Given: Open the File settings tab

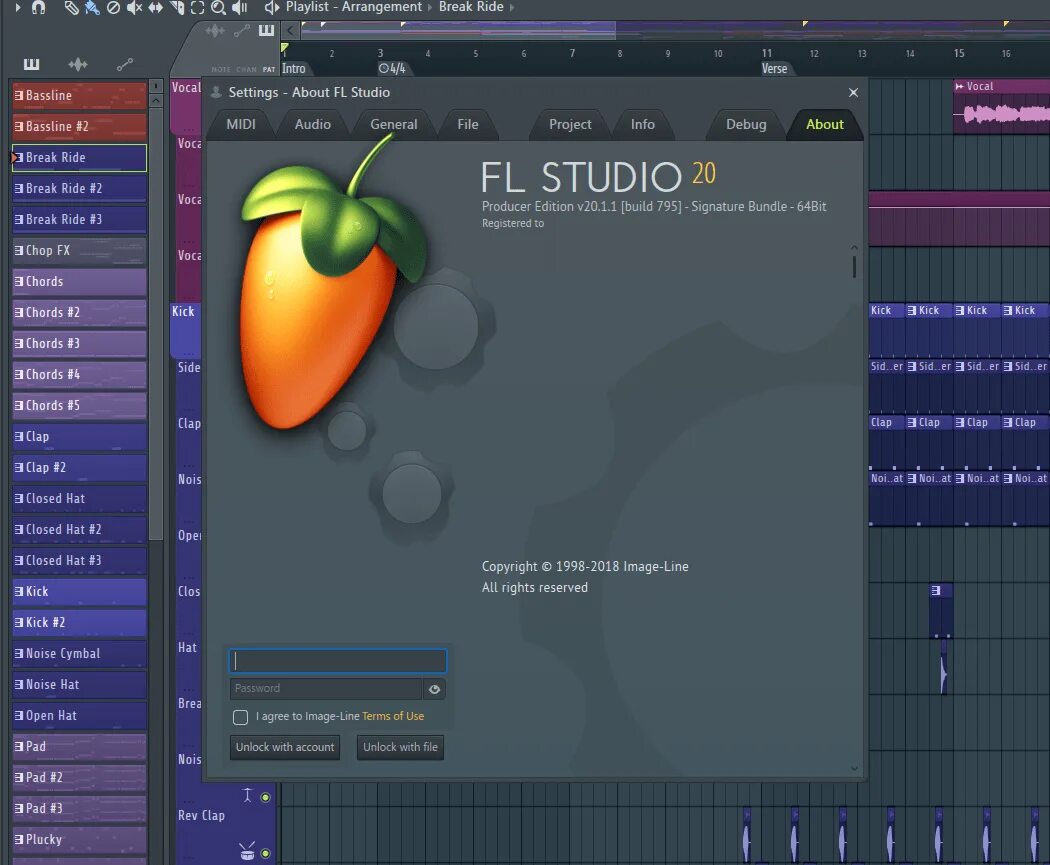Looking at the screenshot, I should click(x=468, y=125).
